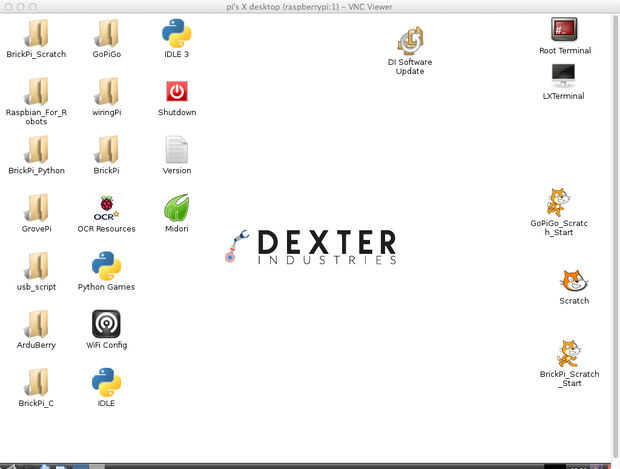Open the BrickPi folder
The height and width of the screenshot is (469, 620).
106,150
